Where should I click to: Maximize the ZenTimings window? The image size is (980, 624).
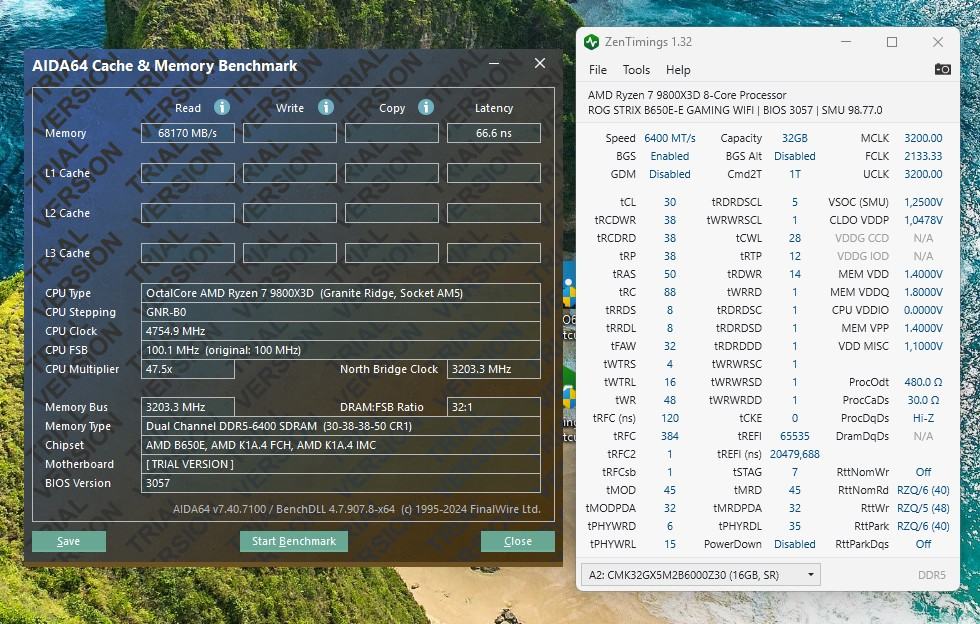892,42
